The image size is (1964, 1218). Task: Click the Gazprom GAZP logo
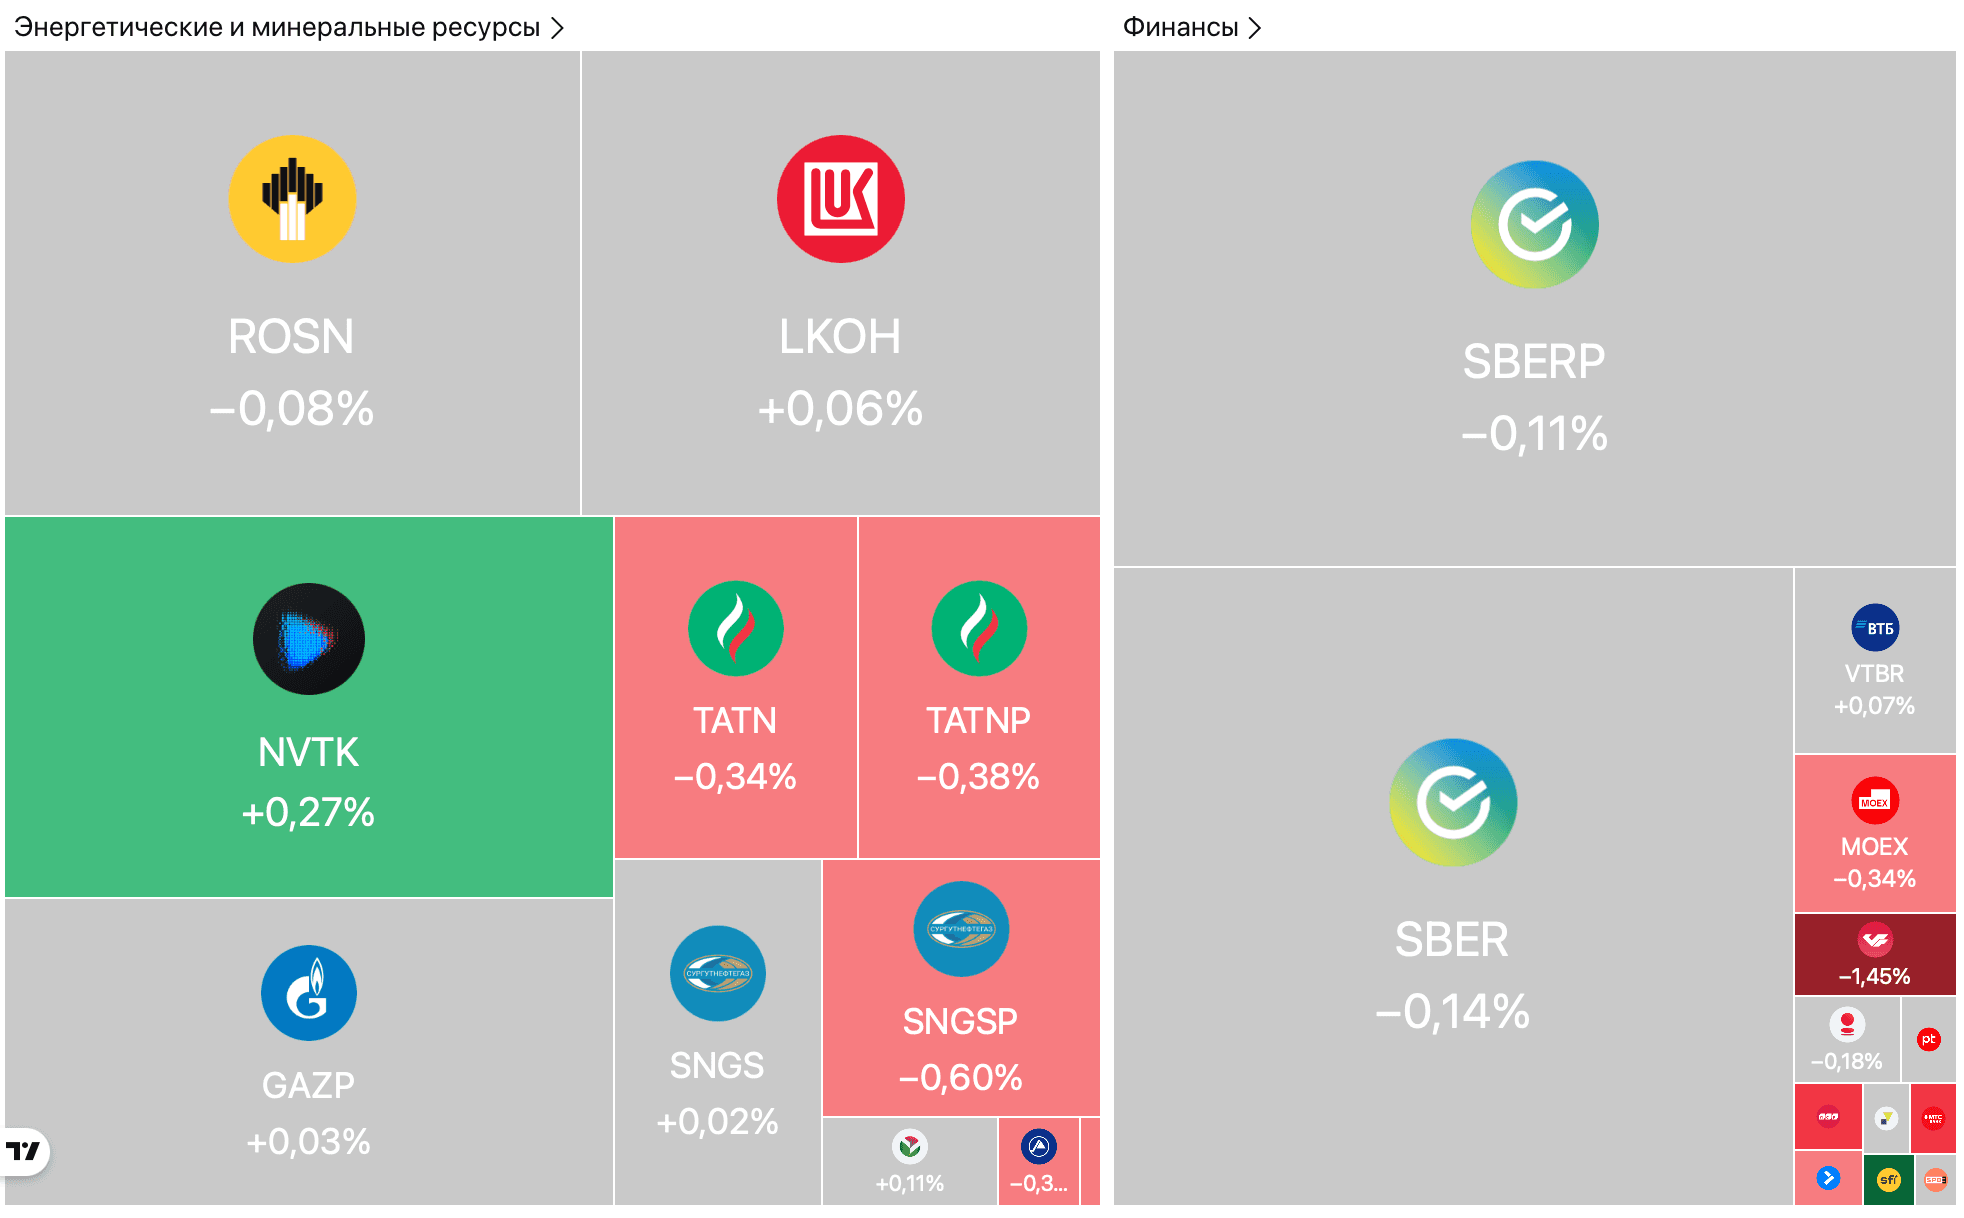pyautogui.click(x=308, y=993)
